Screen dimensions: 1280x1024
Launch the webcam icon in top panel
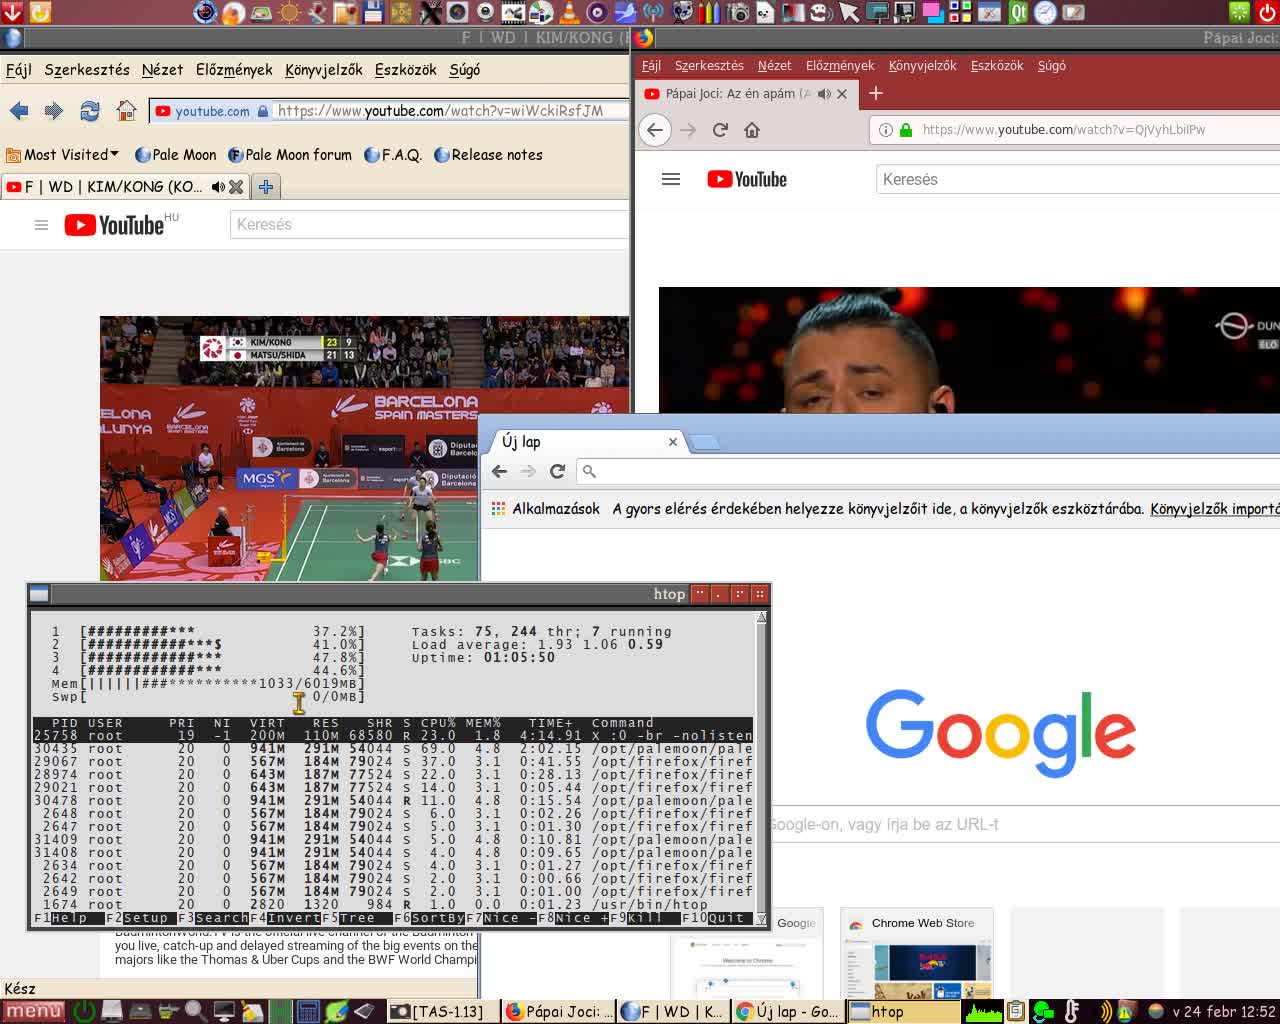[485, 12]
